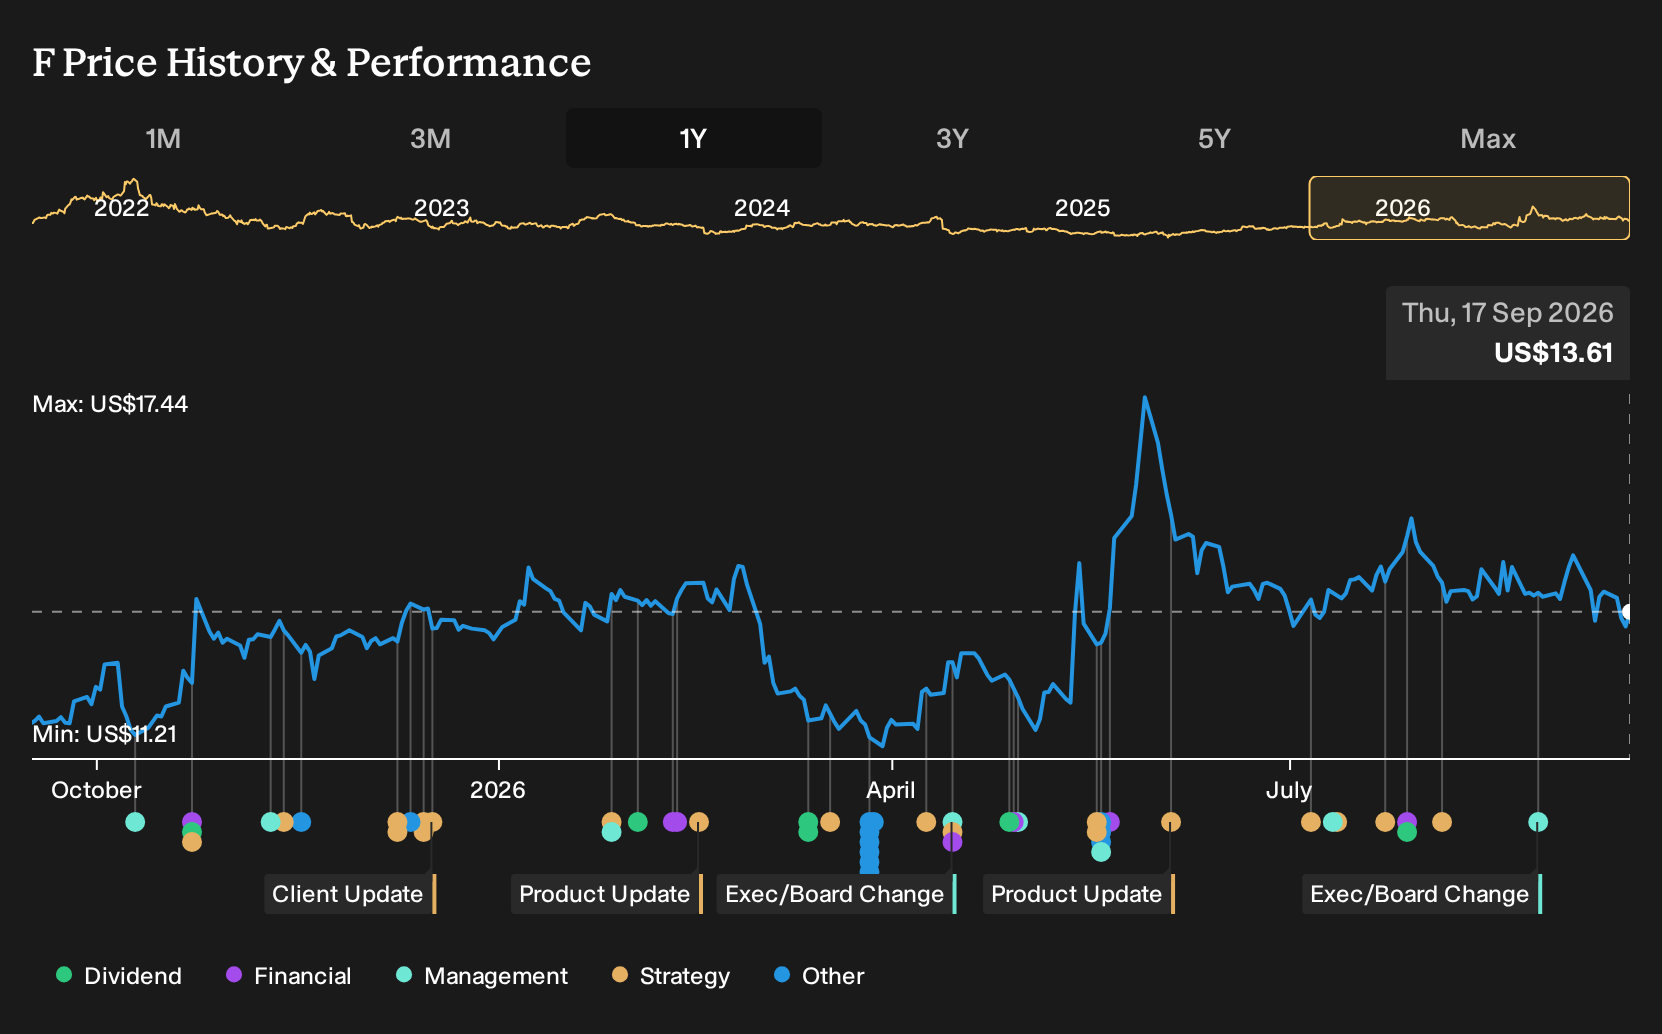Open the Exec/Board Change label after July
The height and width of the screenshot is (1034, 1662).
[x=1422, y=894]
